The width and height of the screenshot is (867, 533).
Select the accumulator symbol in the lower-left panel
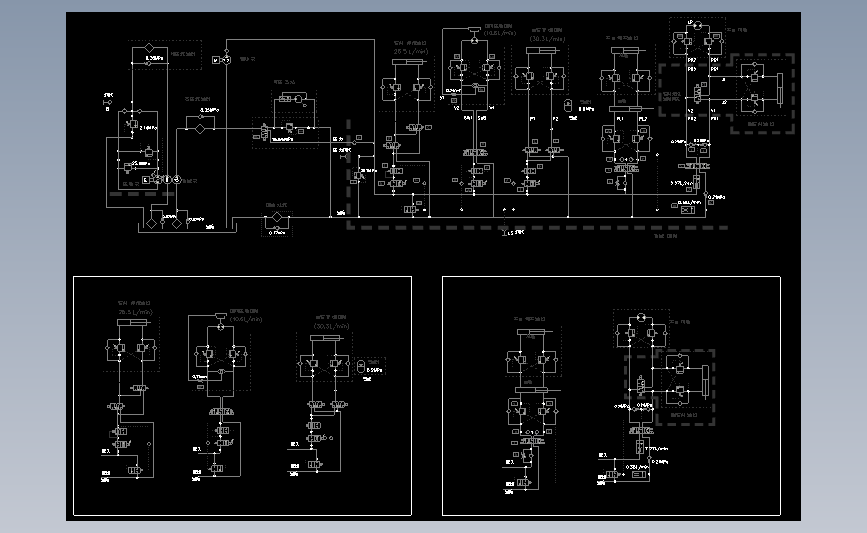361,367
